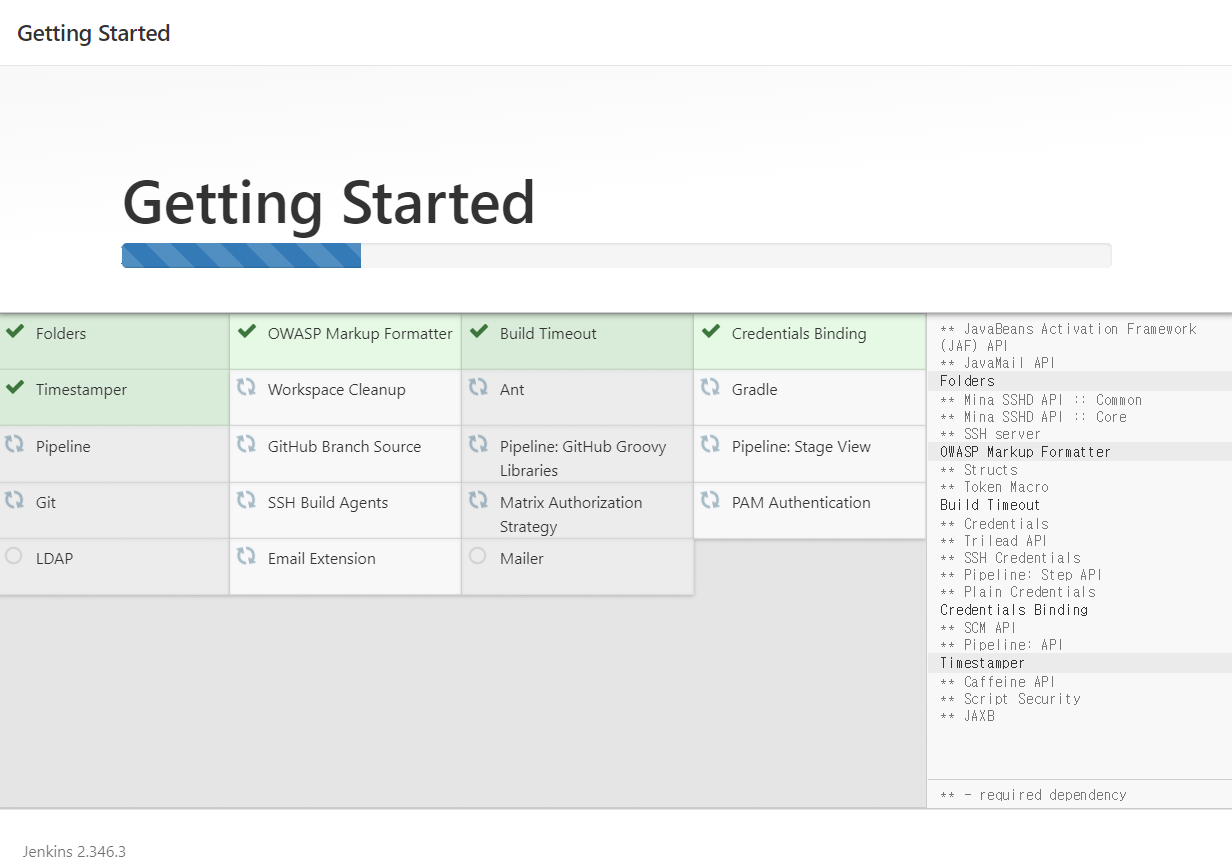Viewport: 1232px width, 867px height.
Task: Click the Script Security log line
Action: point(1010,699)
